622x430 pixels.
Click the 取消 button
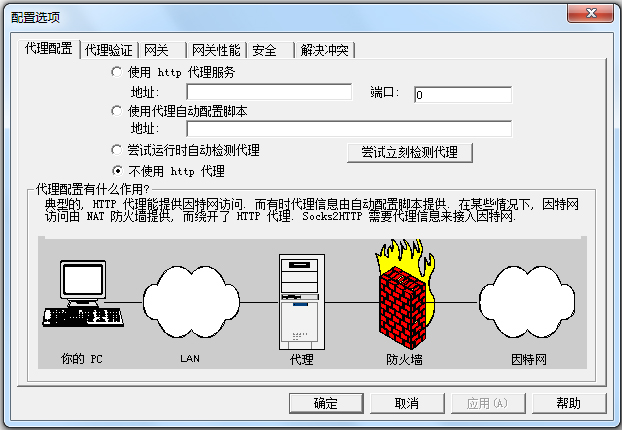point(407,403)
